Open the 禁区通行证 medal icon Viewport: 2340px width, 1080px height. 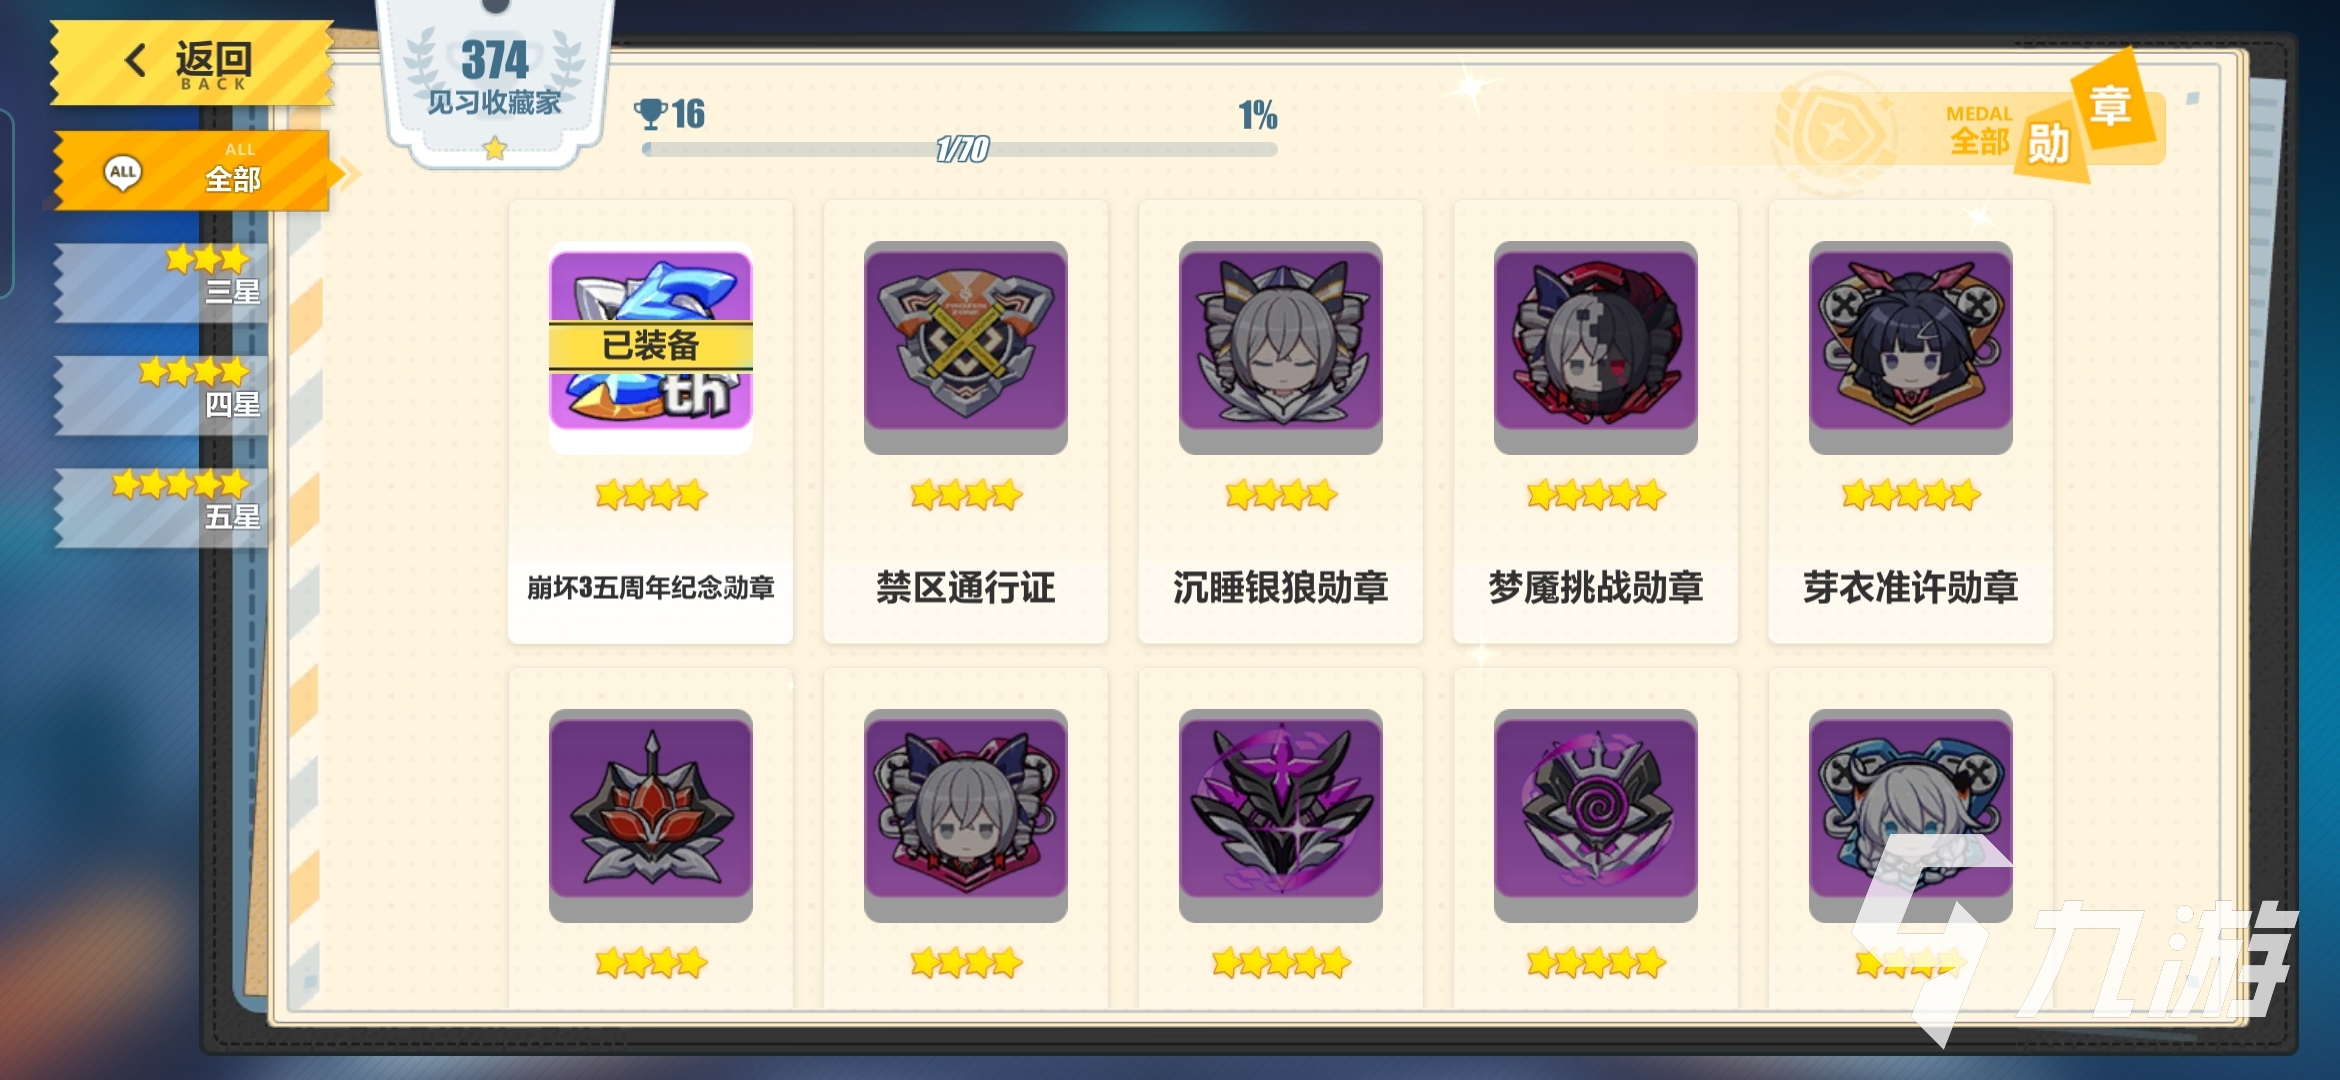965,347
